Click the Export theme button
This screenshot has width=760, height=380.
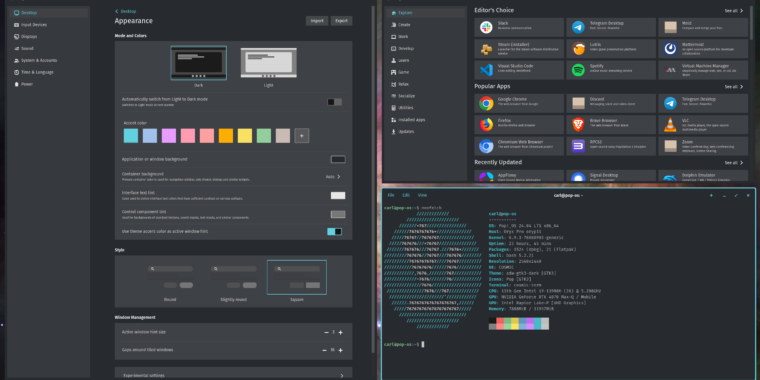tap(341, 21)
